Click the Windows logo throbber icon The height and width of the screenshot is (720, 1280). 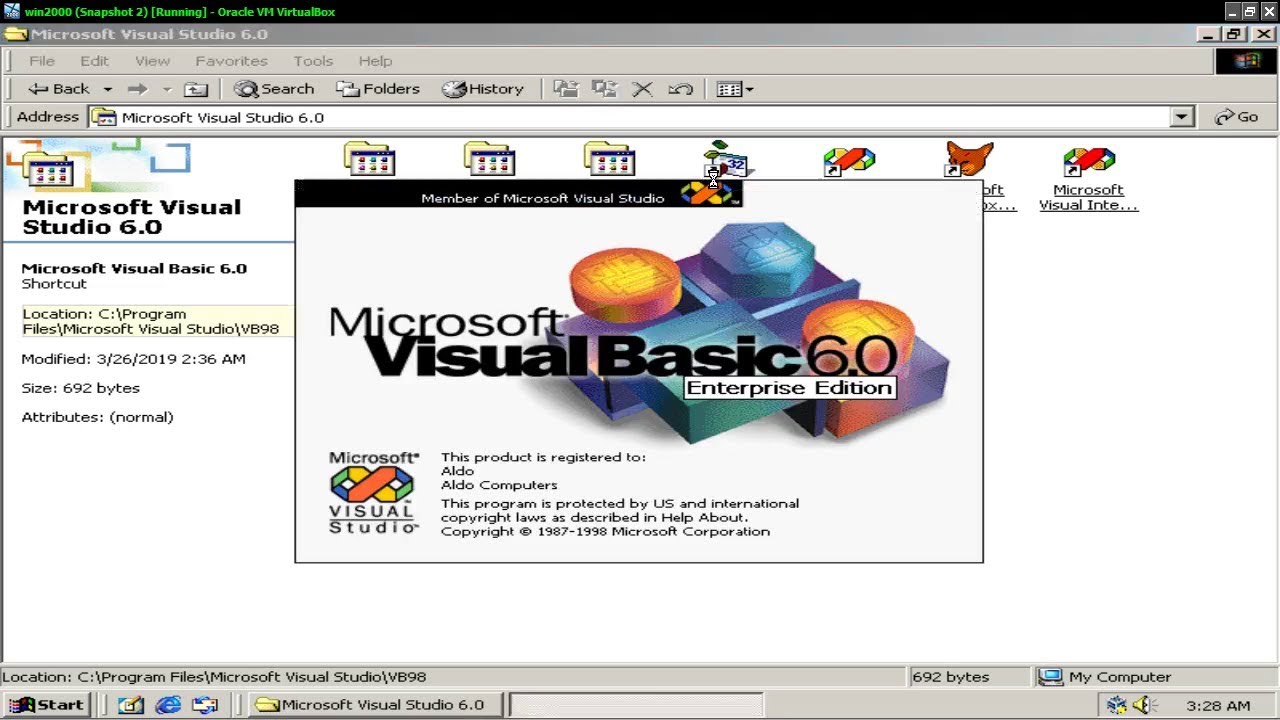tap(1246, 61)
